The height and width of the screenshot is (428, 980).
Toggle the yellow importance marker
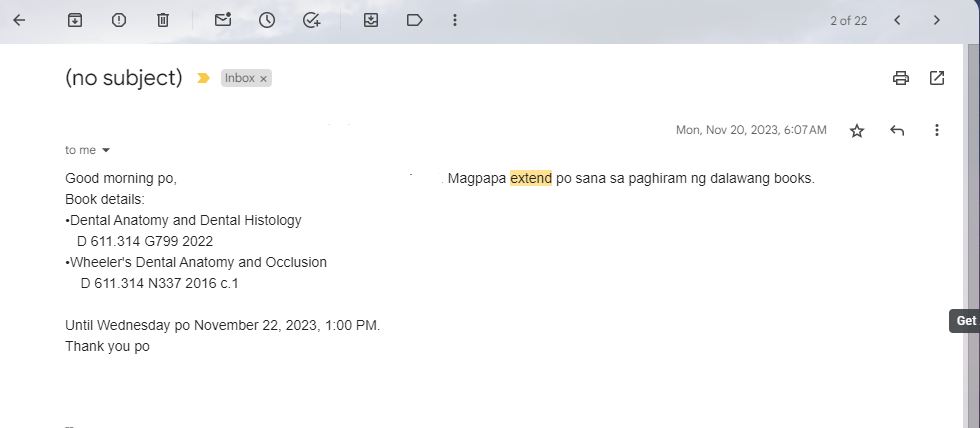click(x=203, y=78)
